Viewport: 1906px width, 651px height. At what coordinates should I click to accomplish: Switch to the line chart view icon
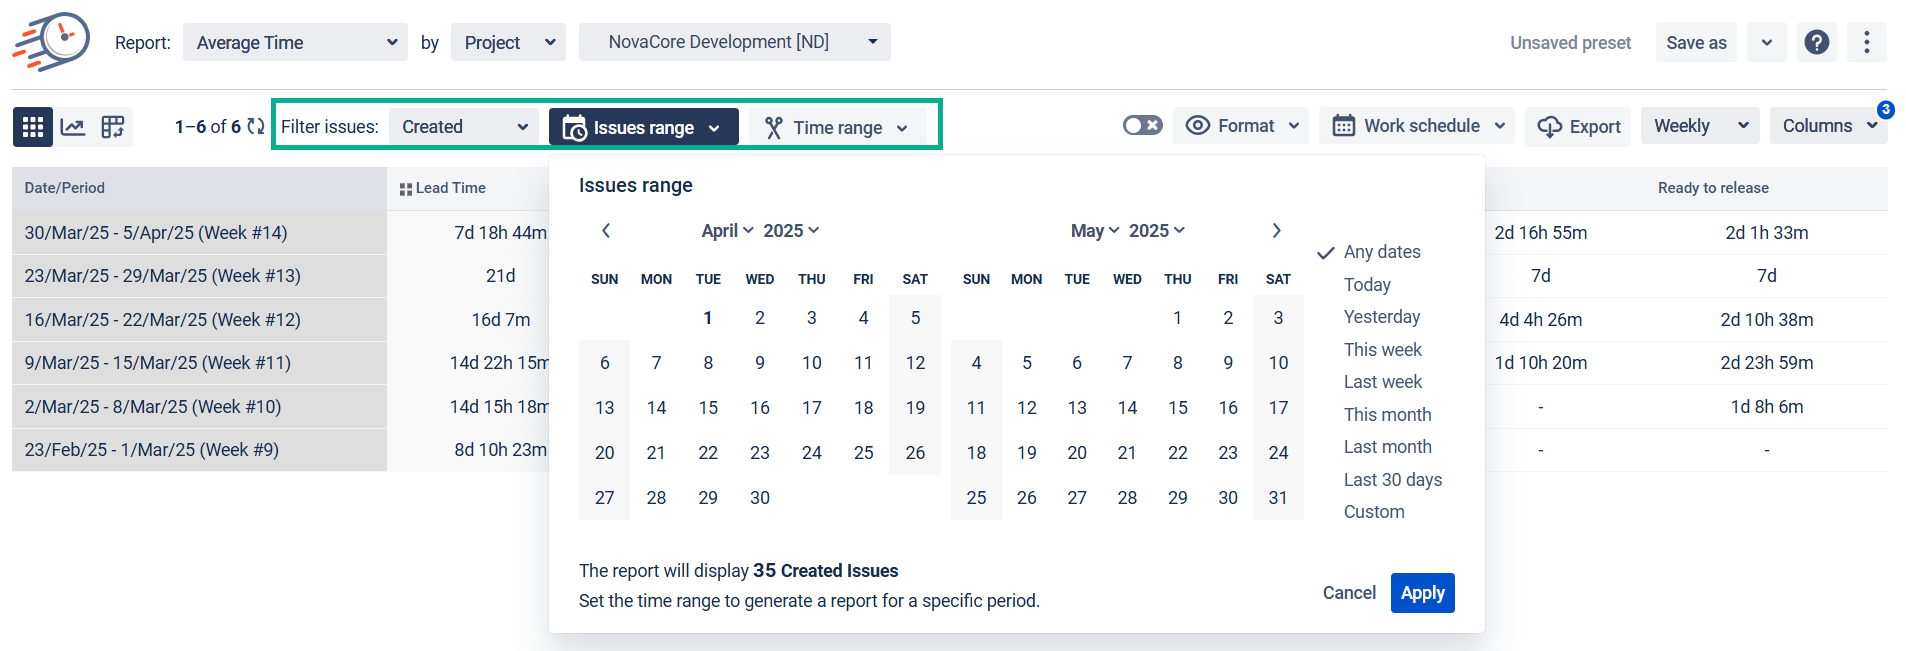coord(73,127)
